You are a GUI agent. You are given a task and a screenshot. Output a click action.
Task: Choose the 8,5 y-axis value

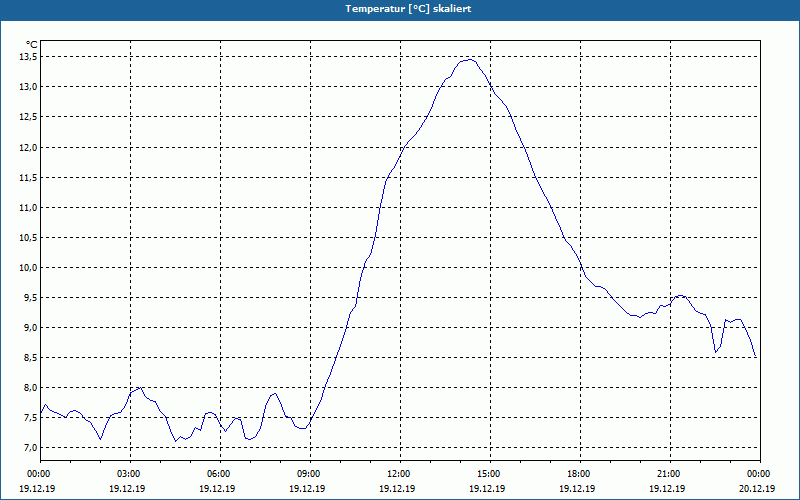(31, 358)
